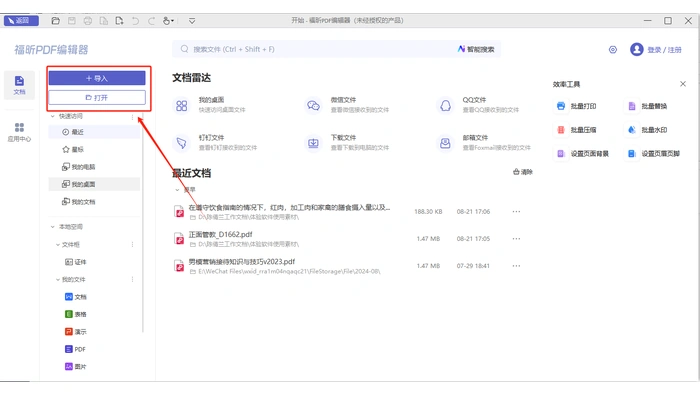Collapse the 本地空间 section chevron

click(x=53, y=227)
